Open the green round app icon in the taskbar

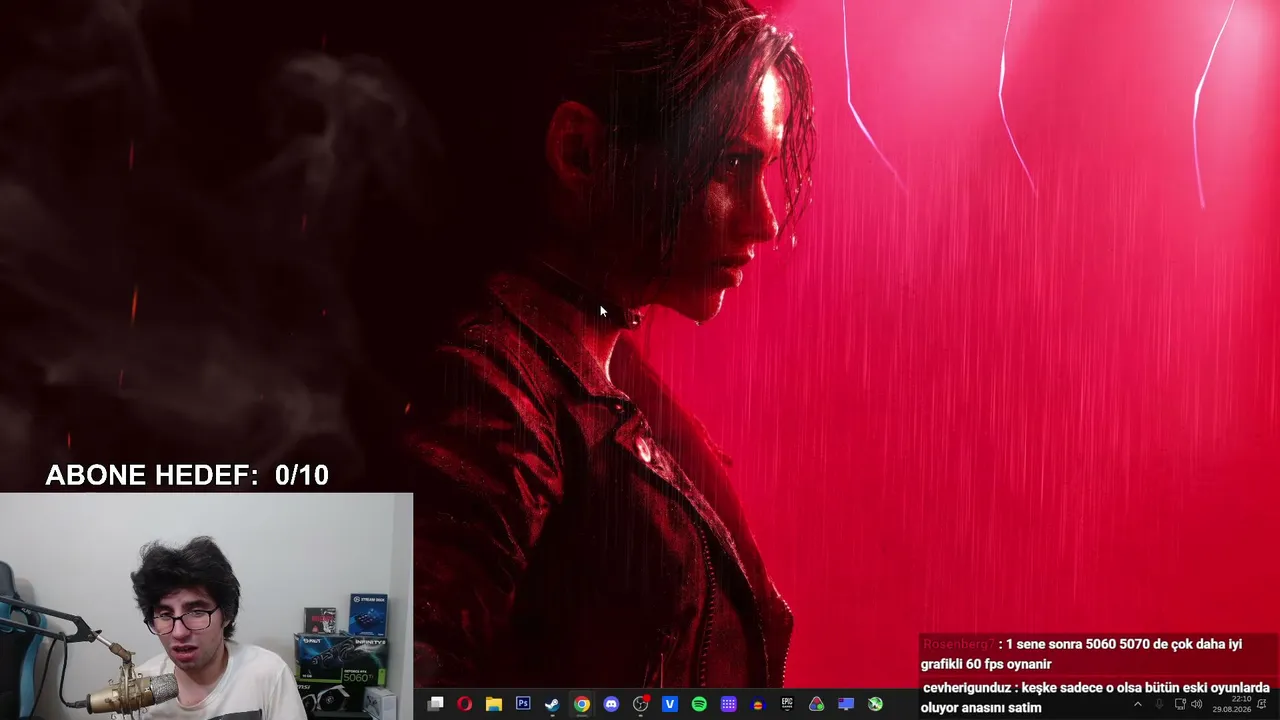tap(875, 704)
